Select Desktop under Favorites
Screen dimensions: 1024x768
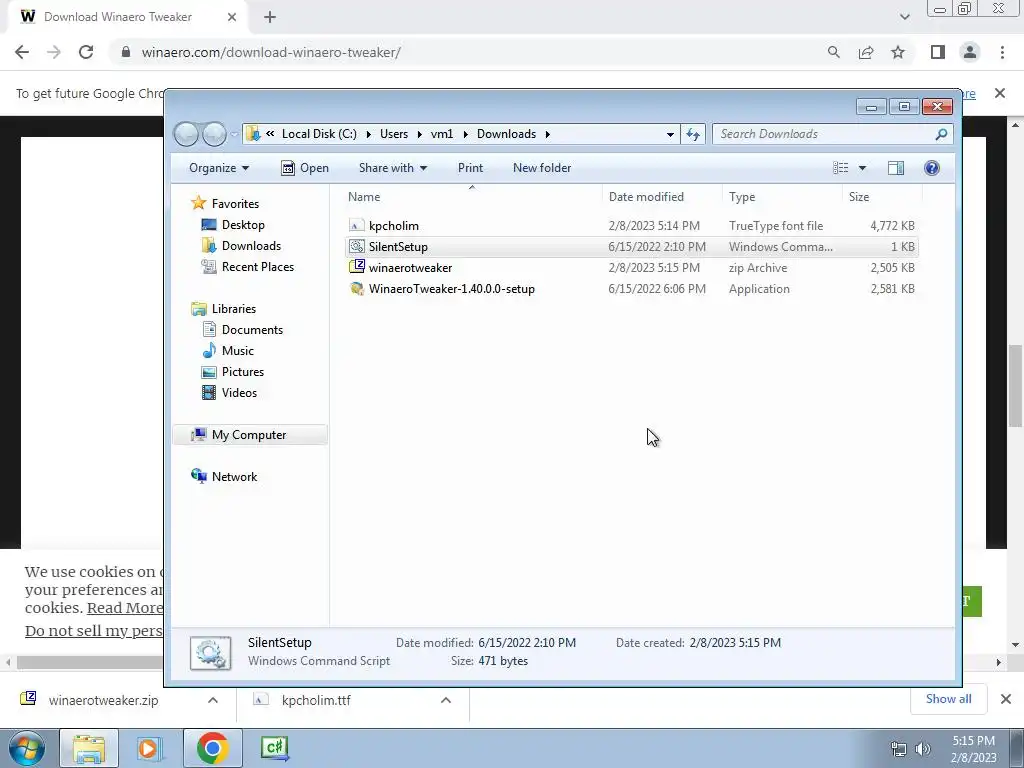(x=243, y=225)
